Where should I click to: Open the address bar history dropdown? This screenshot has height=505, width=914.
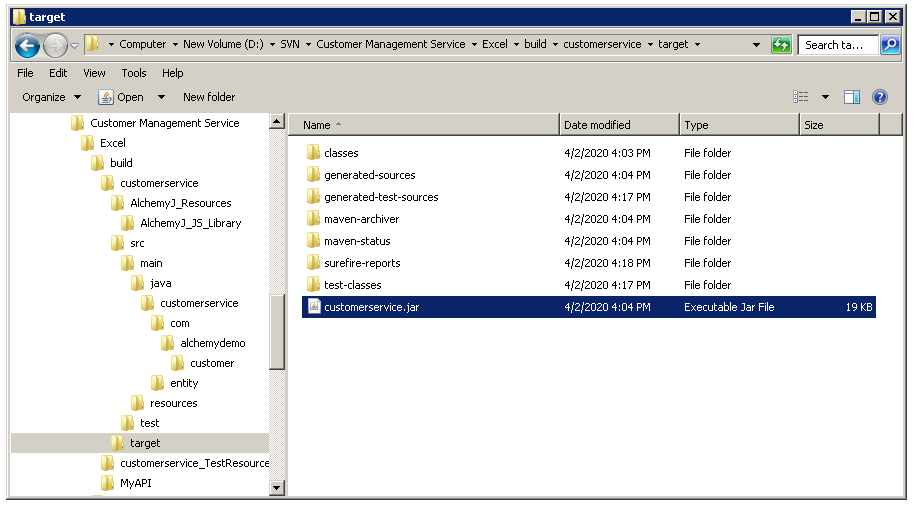(x=757, y=45)
